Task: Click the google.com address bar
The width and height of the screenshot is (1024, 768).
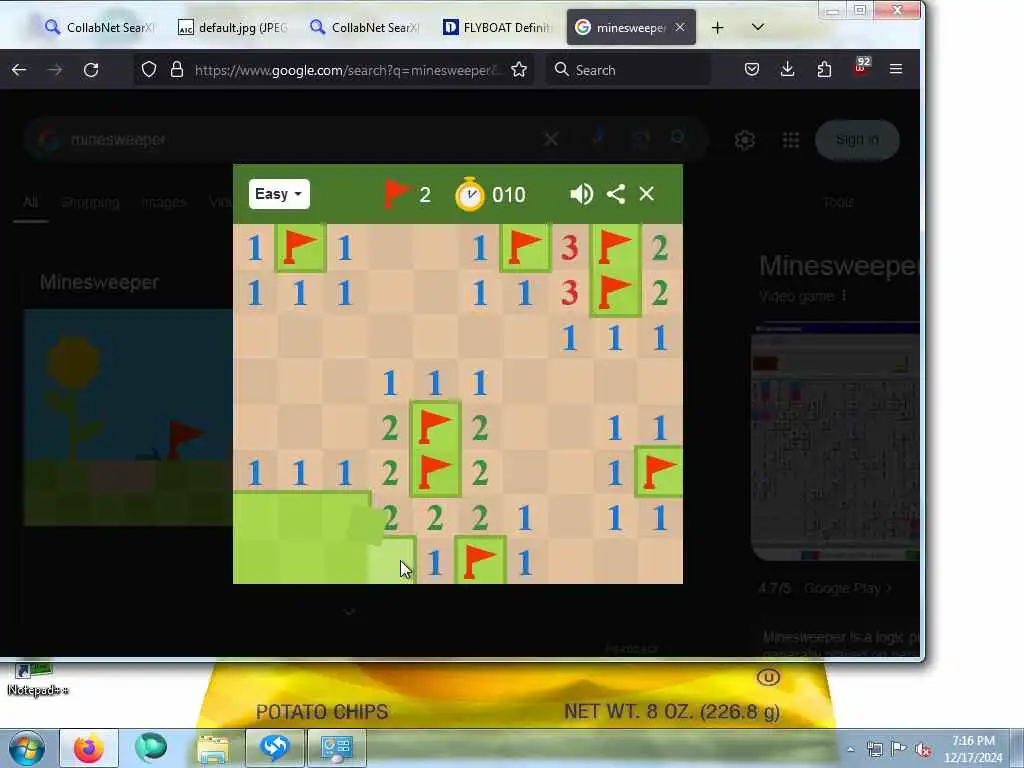Action: pyautogui.click(x=346, y=70)
